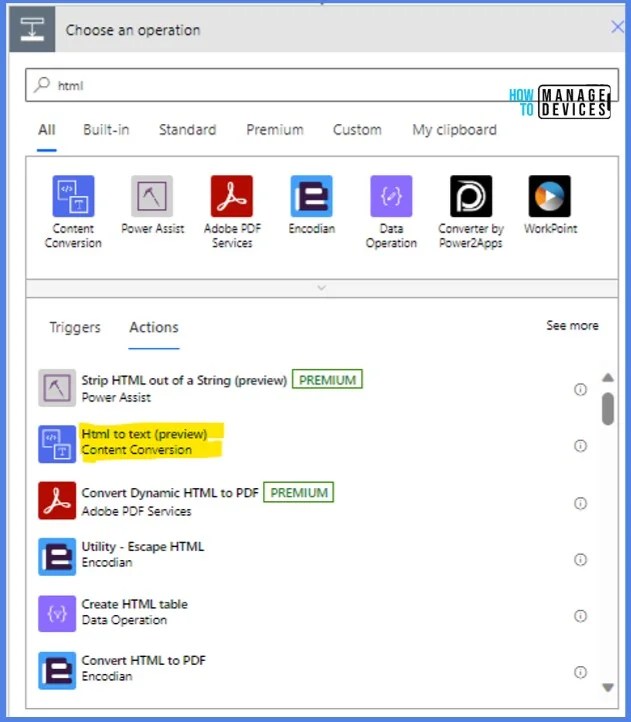Select the Encodian connector icon
Screen dimensions: 631x722
311,196
